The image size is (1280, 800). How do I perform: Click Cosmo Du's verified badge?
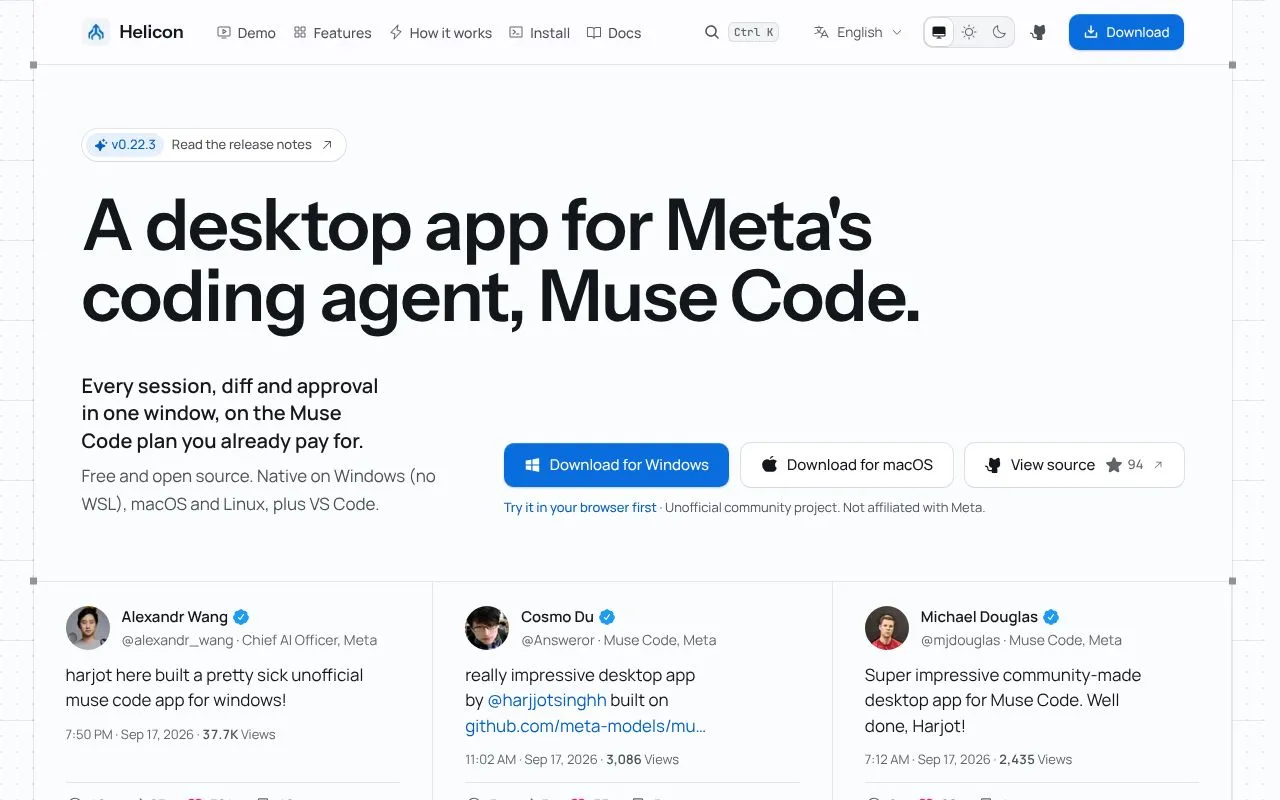click(607, 617)
